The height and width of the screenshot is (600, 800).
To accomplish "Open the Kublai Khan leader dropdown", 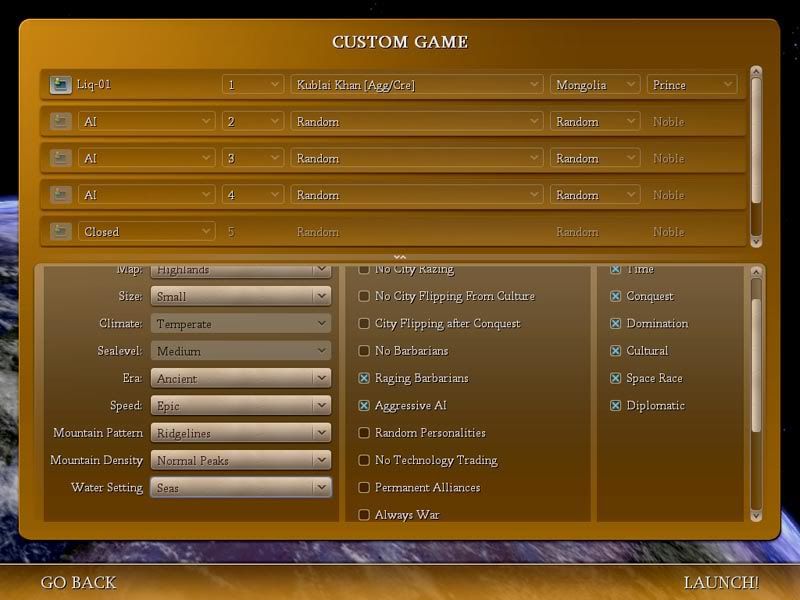I will tap(417, 85).
